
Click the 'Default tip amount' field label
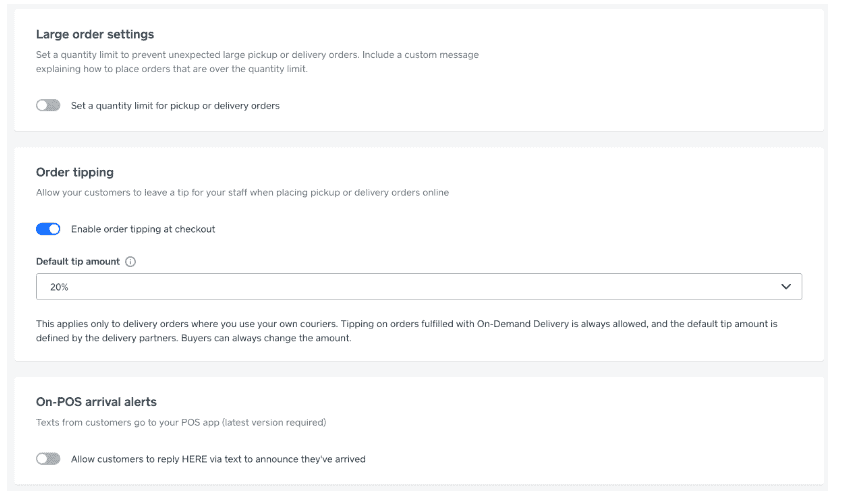click(78, 262)
